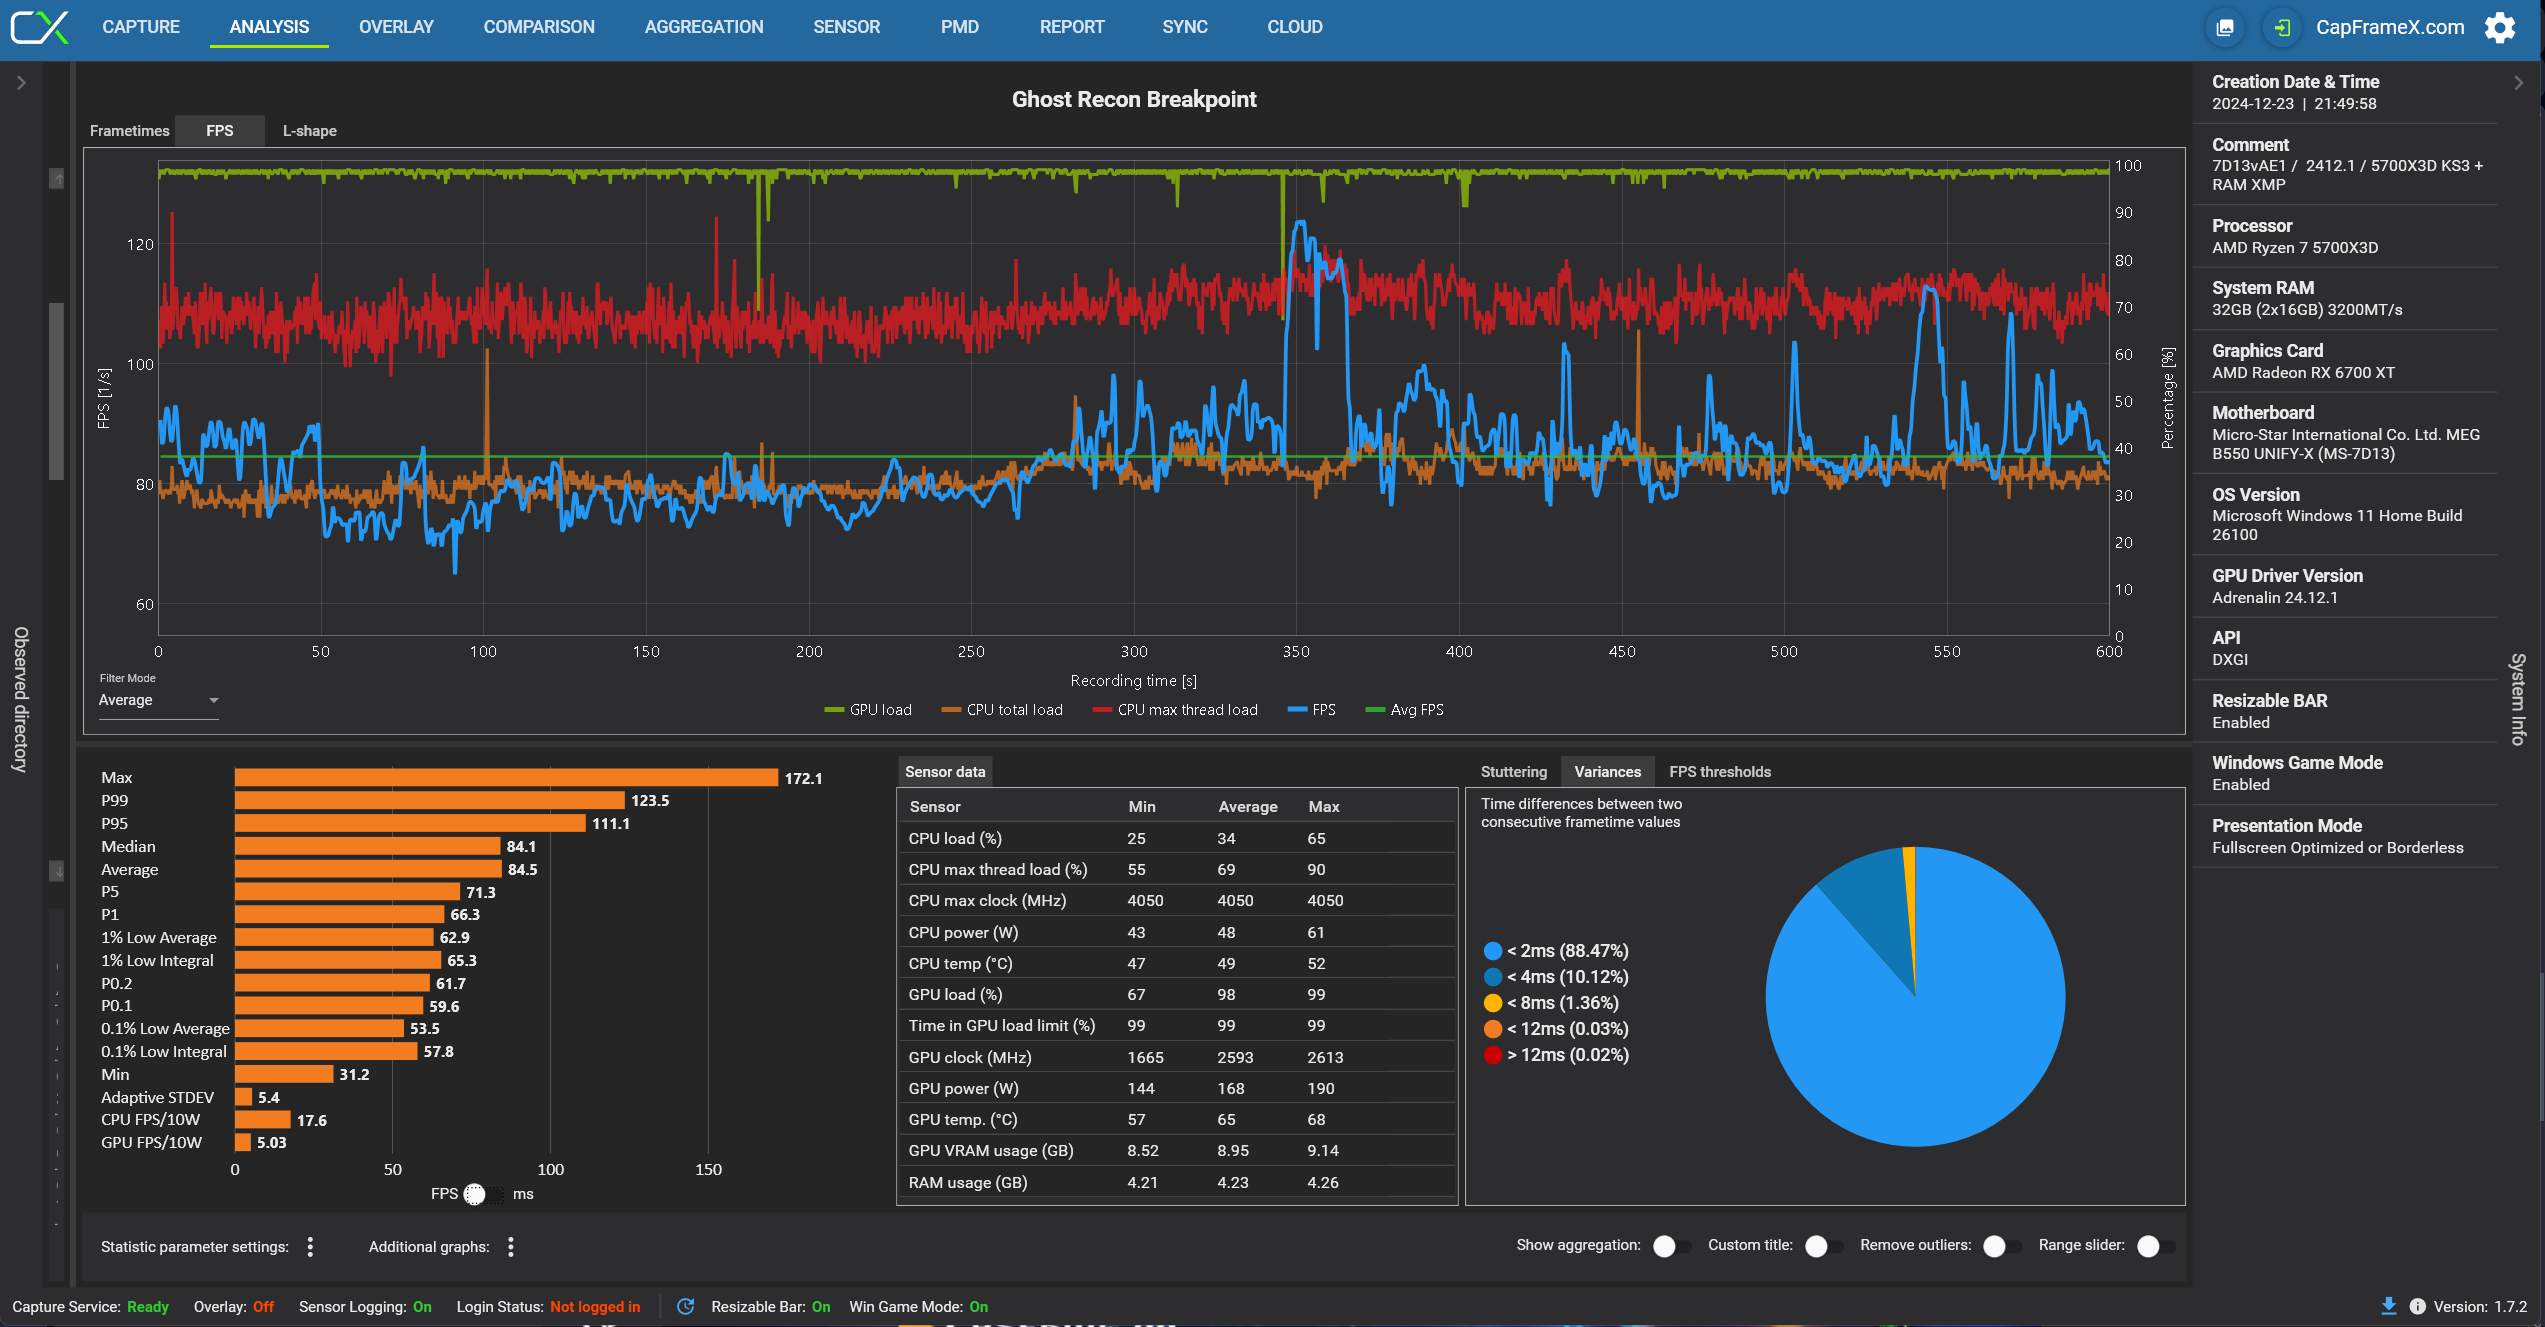Expand the Observed directory side panel

click(21, 83)
